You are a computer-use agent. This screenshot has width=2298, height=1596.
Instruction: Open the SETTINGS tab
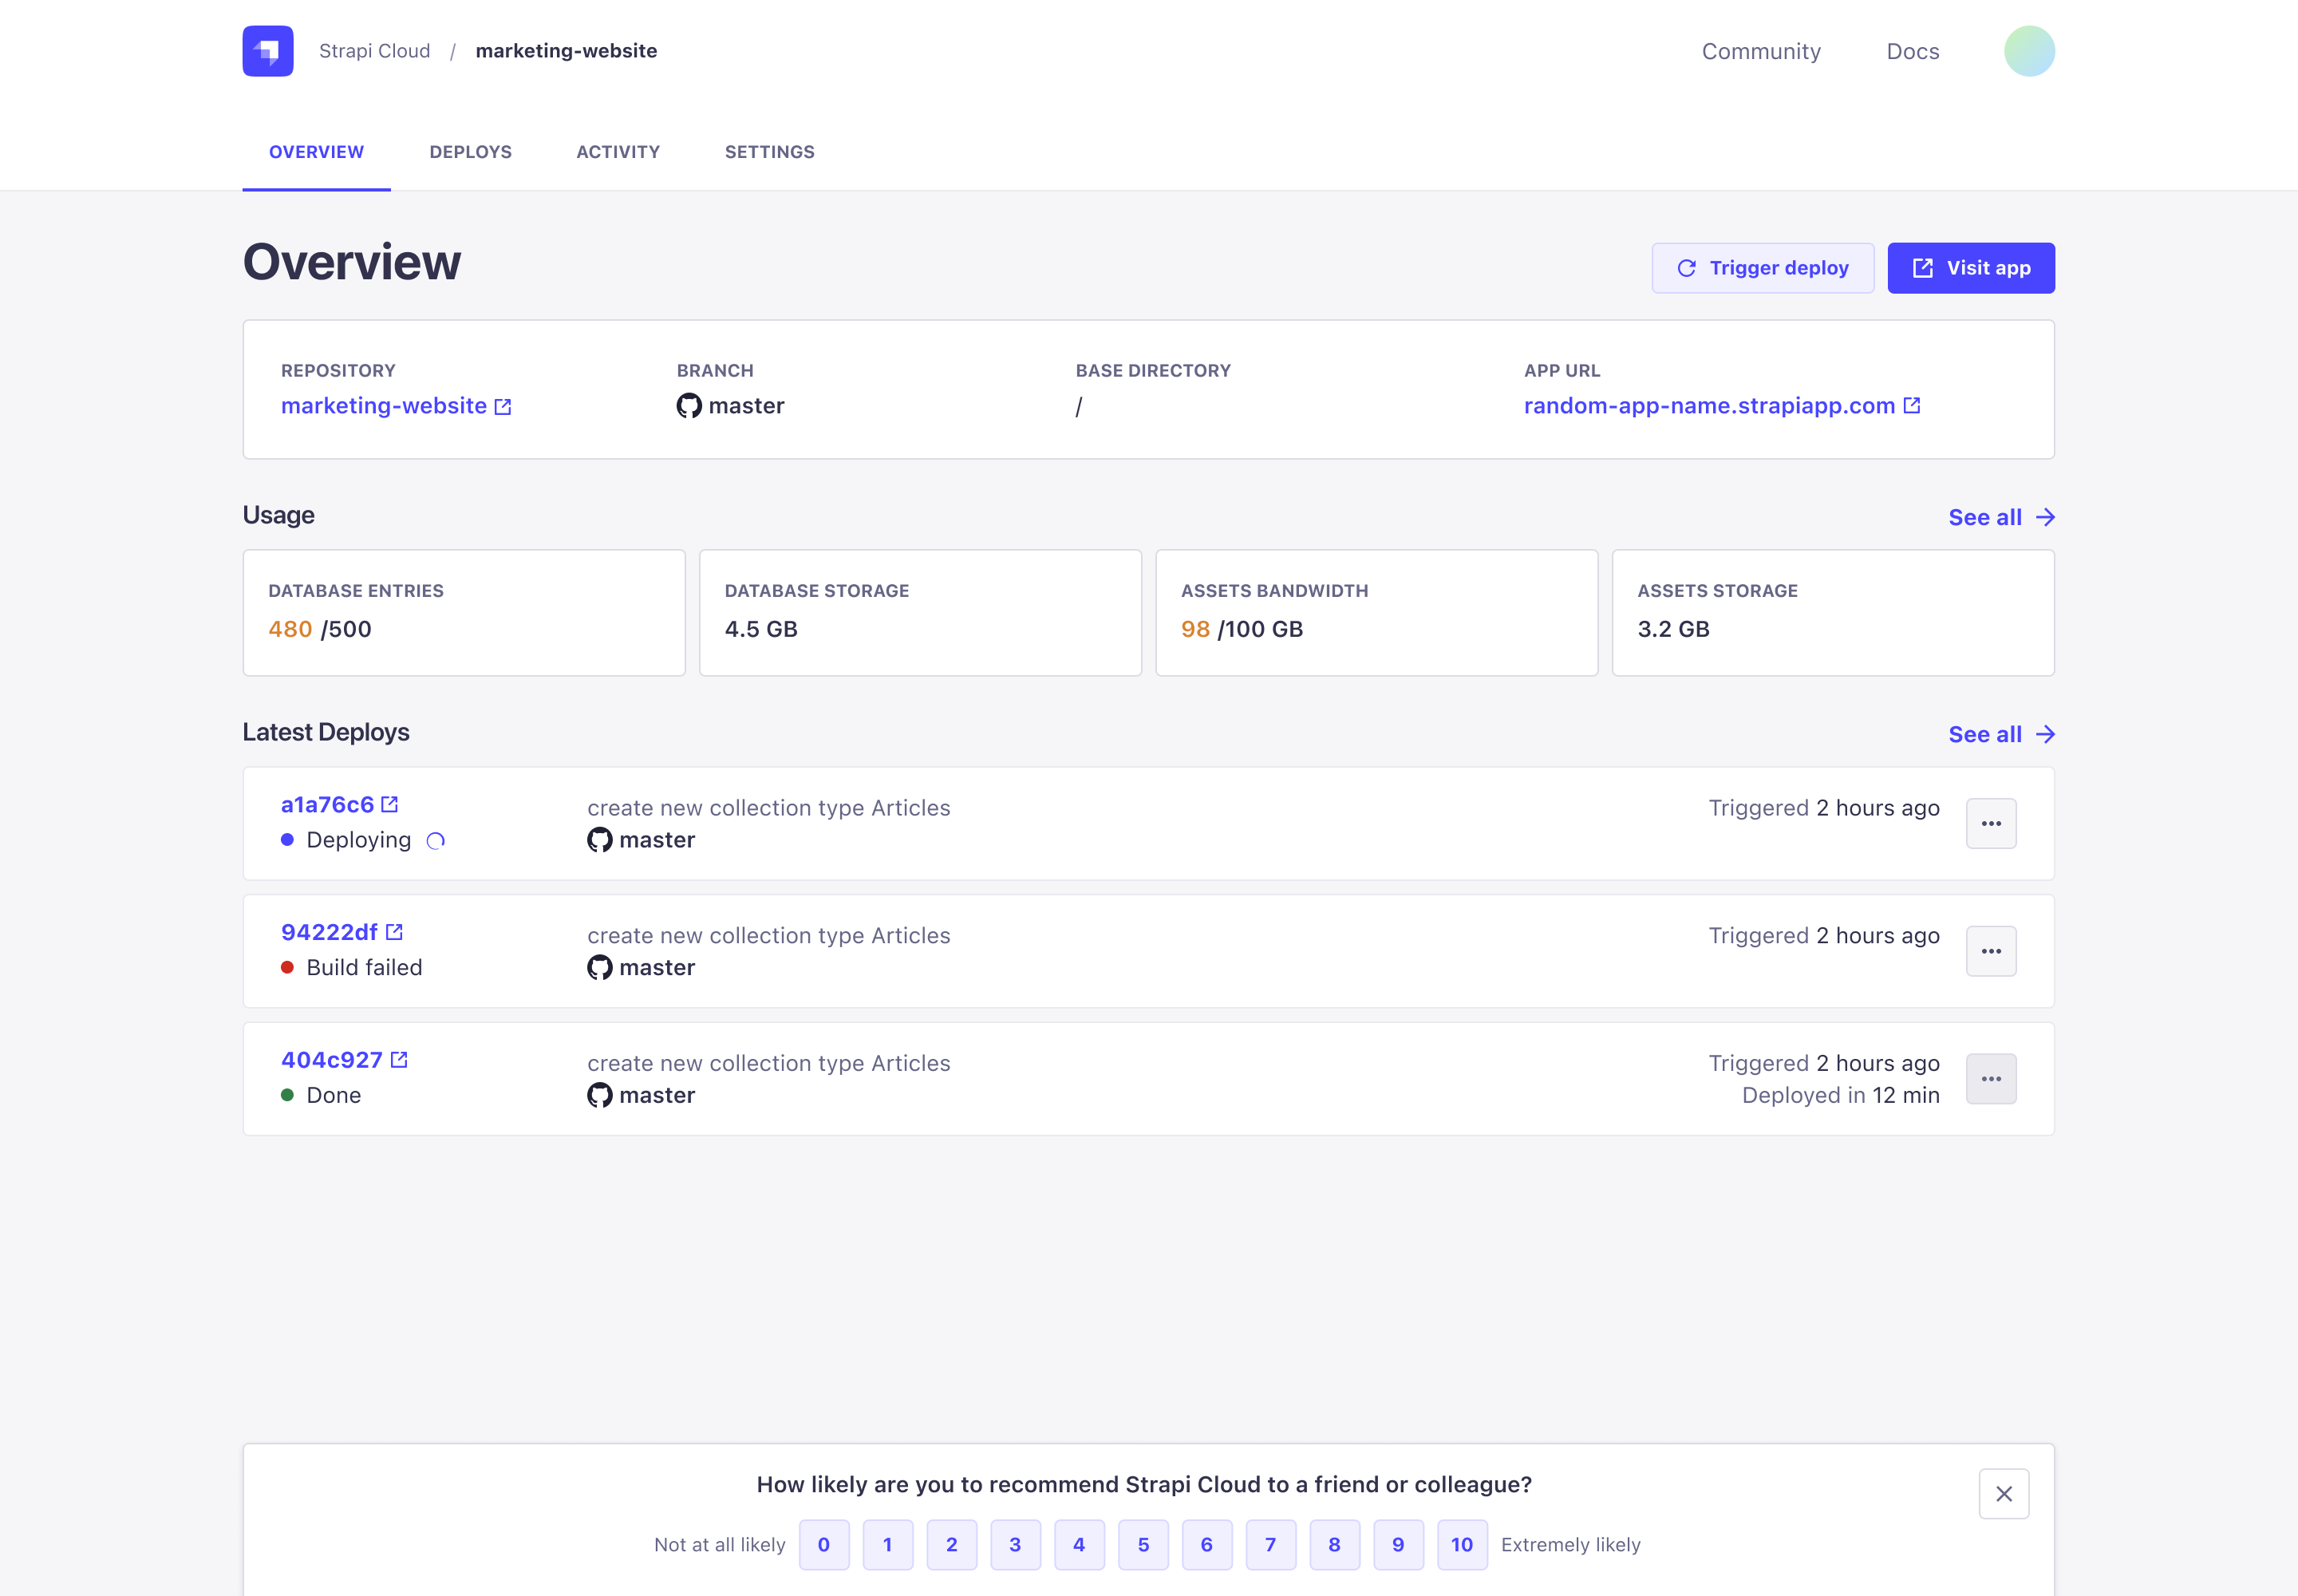click(770, 150)
